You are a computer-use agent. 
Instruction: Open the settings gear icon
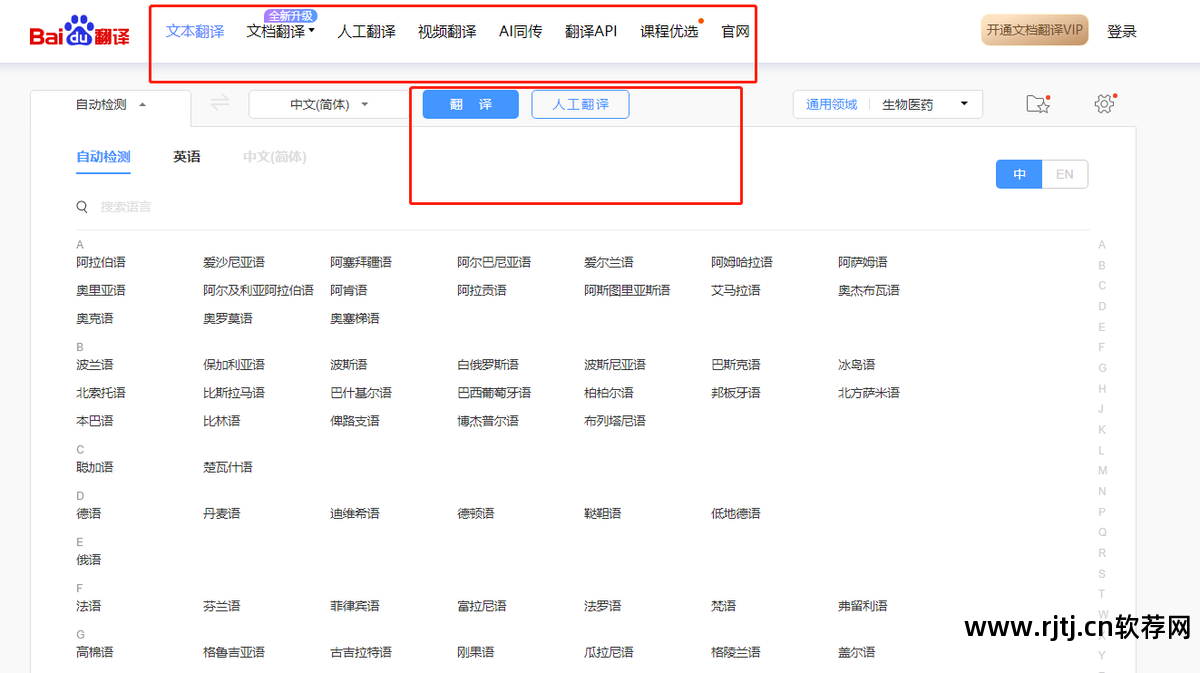click(1104, 104)
